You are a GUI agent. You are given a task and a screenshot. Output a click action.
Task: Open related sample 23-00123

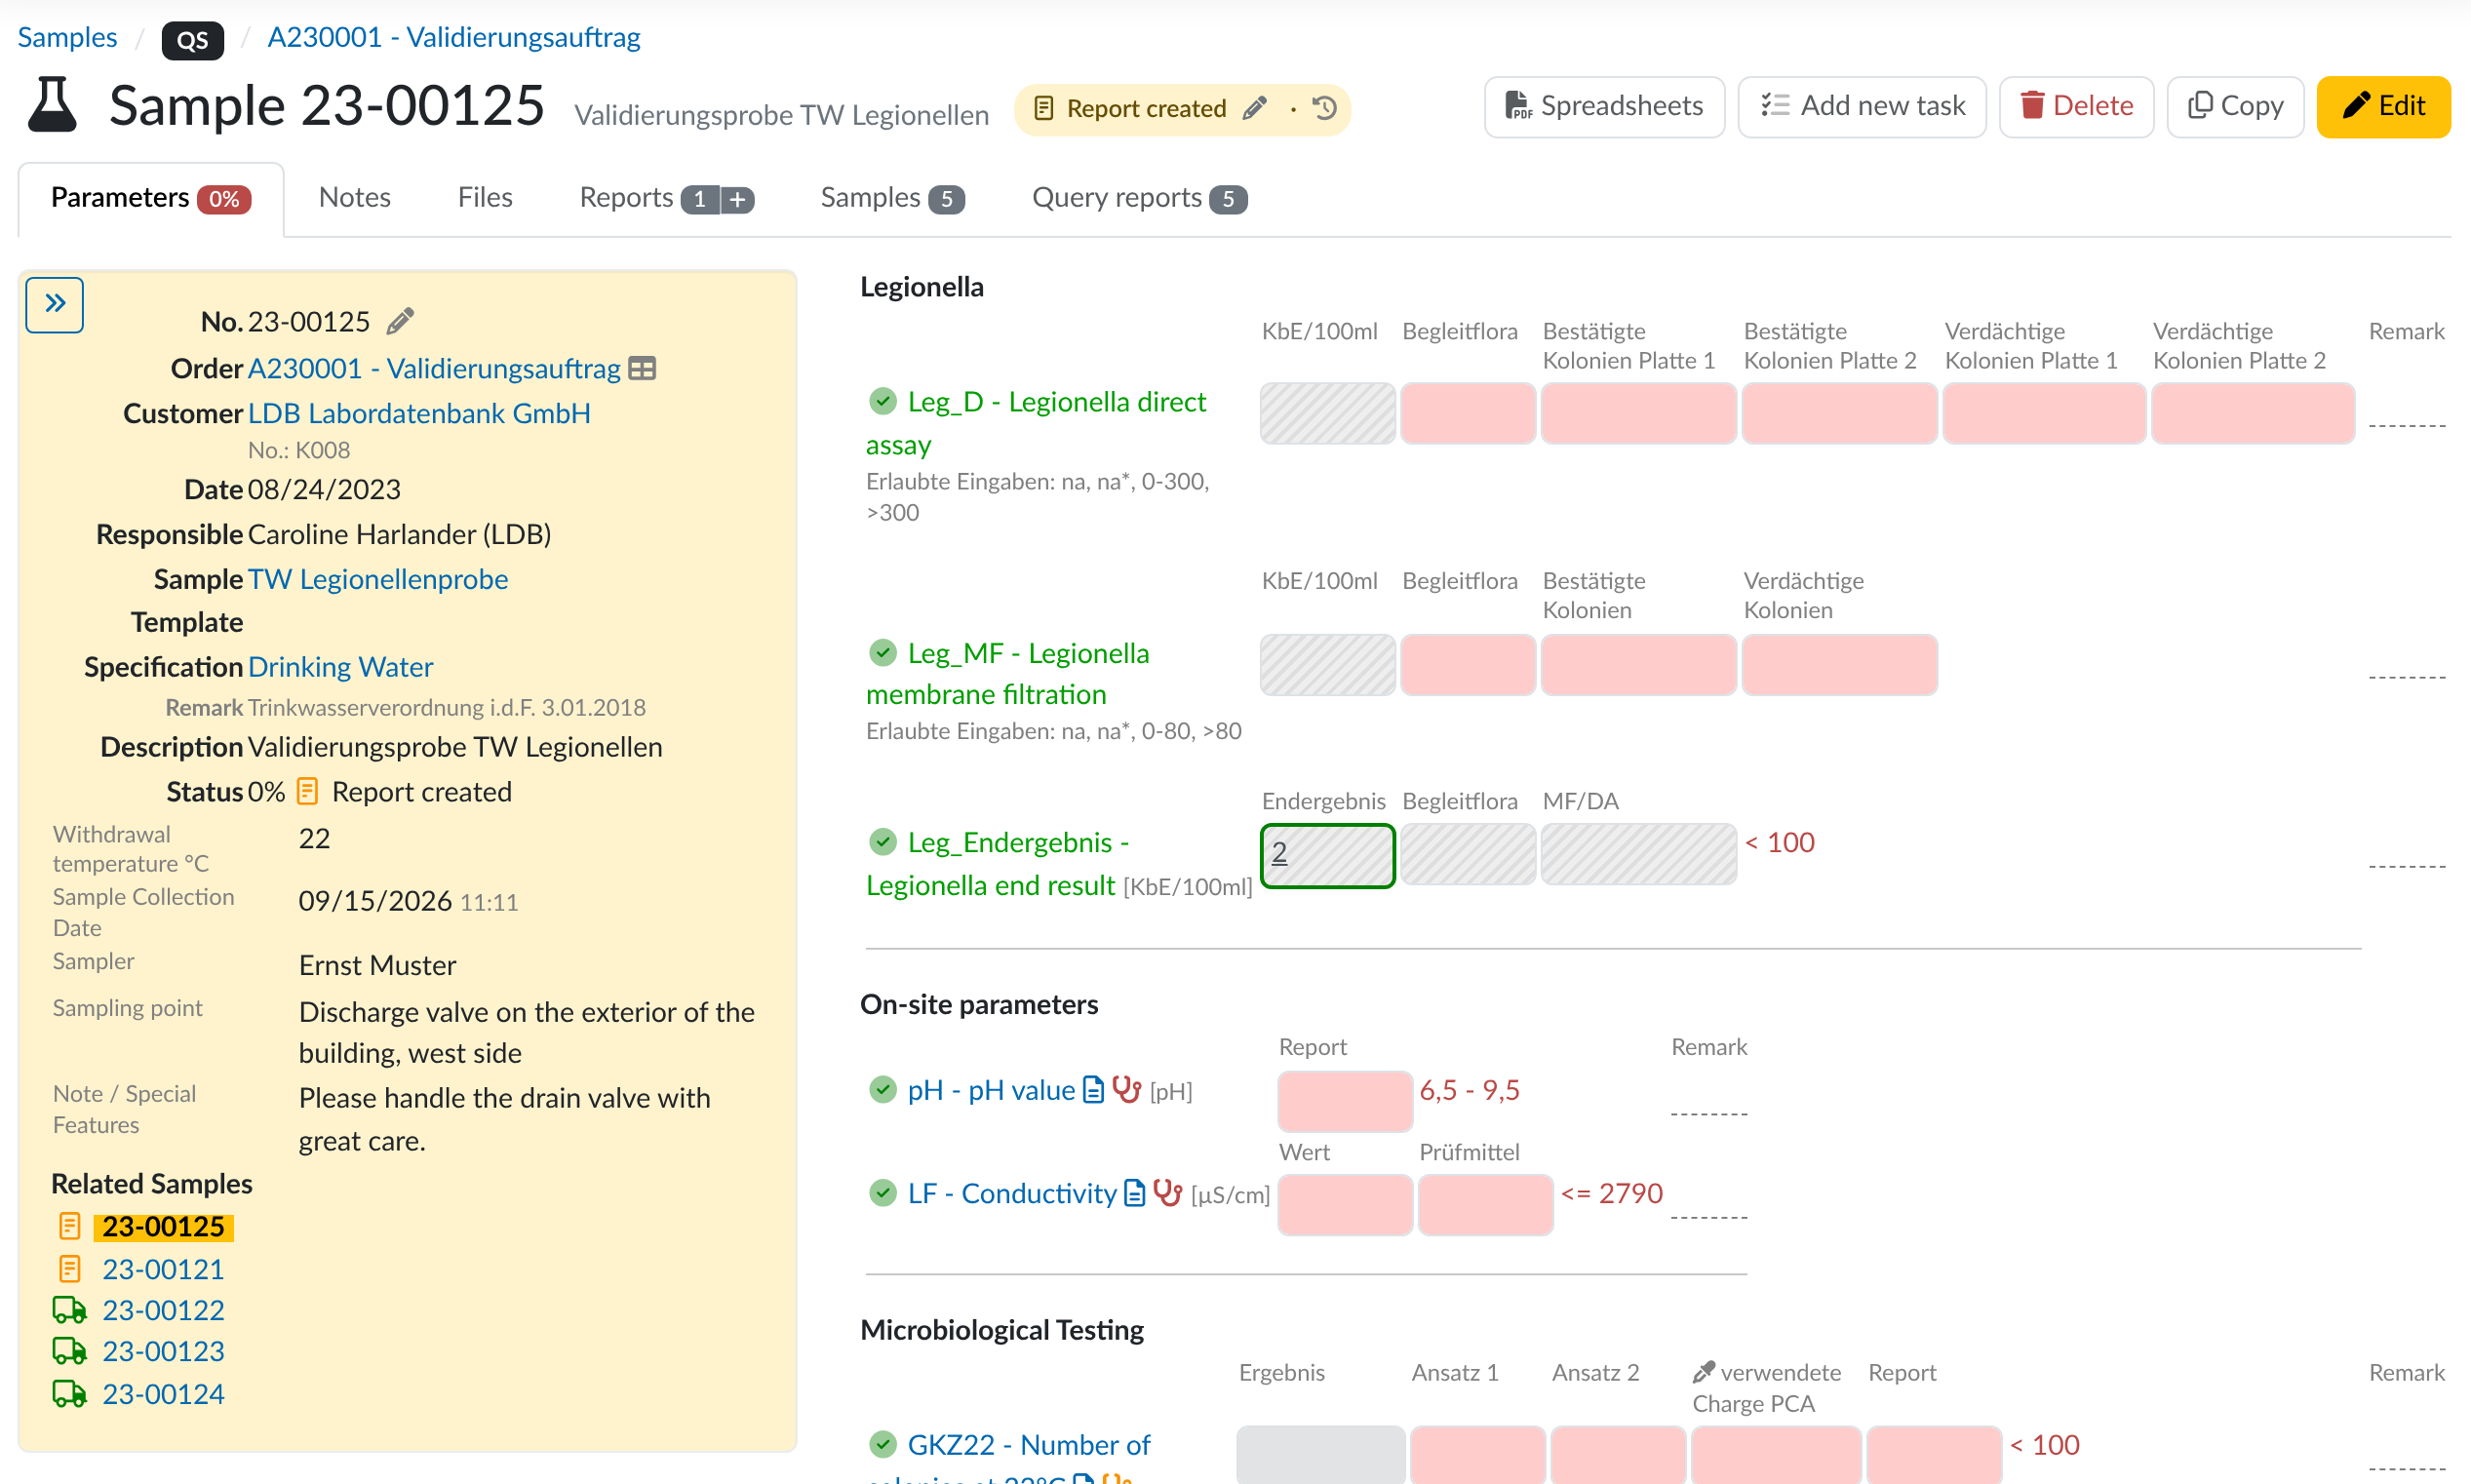[x=163, y=1351]
